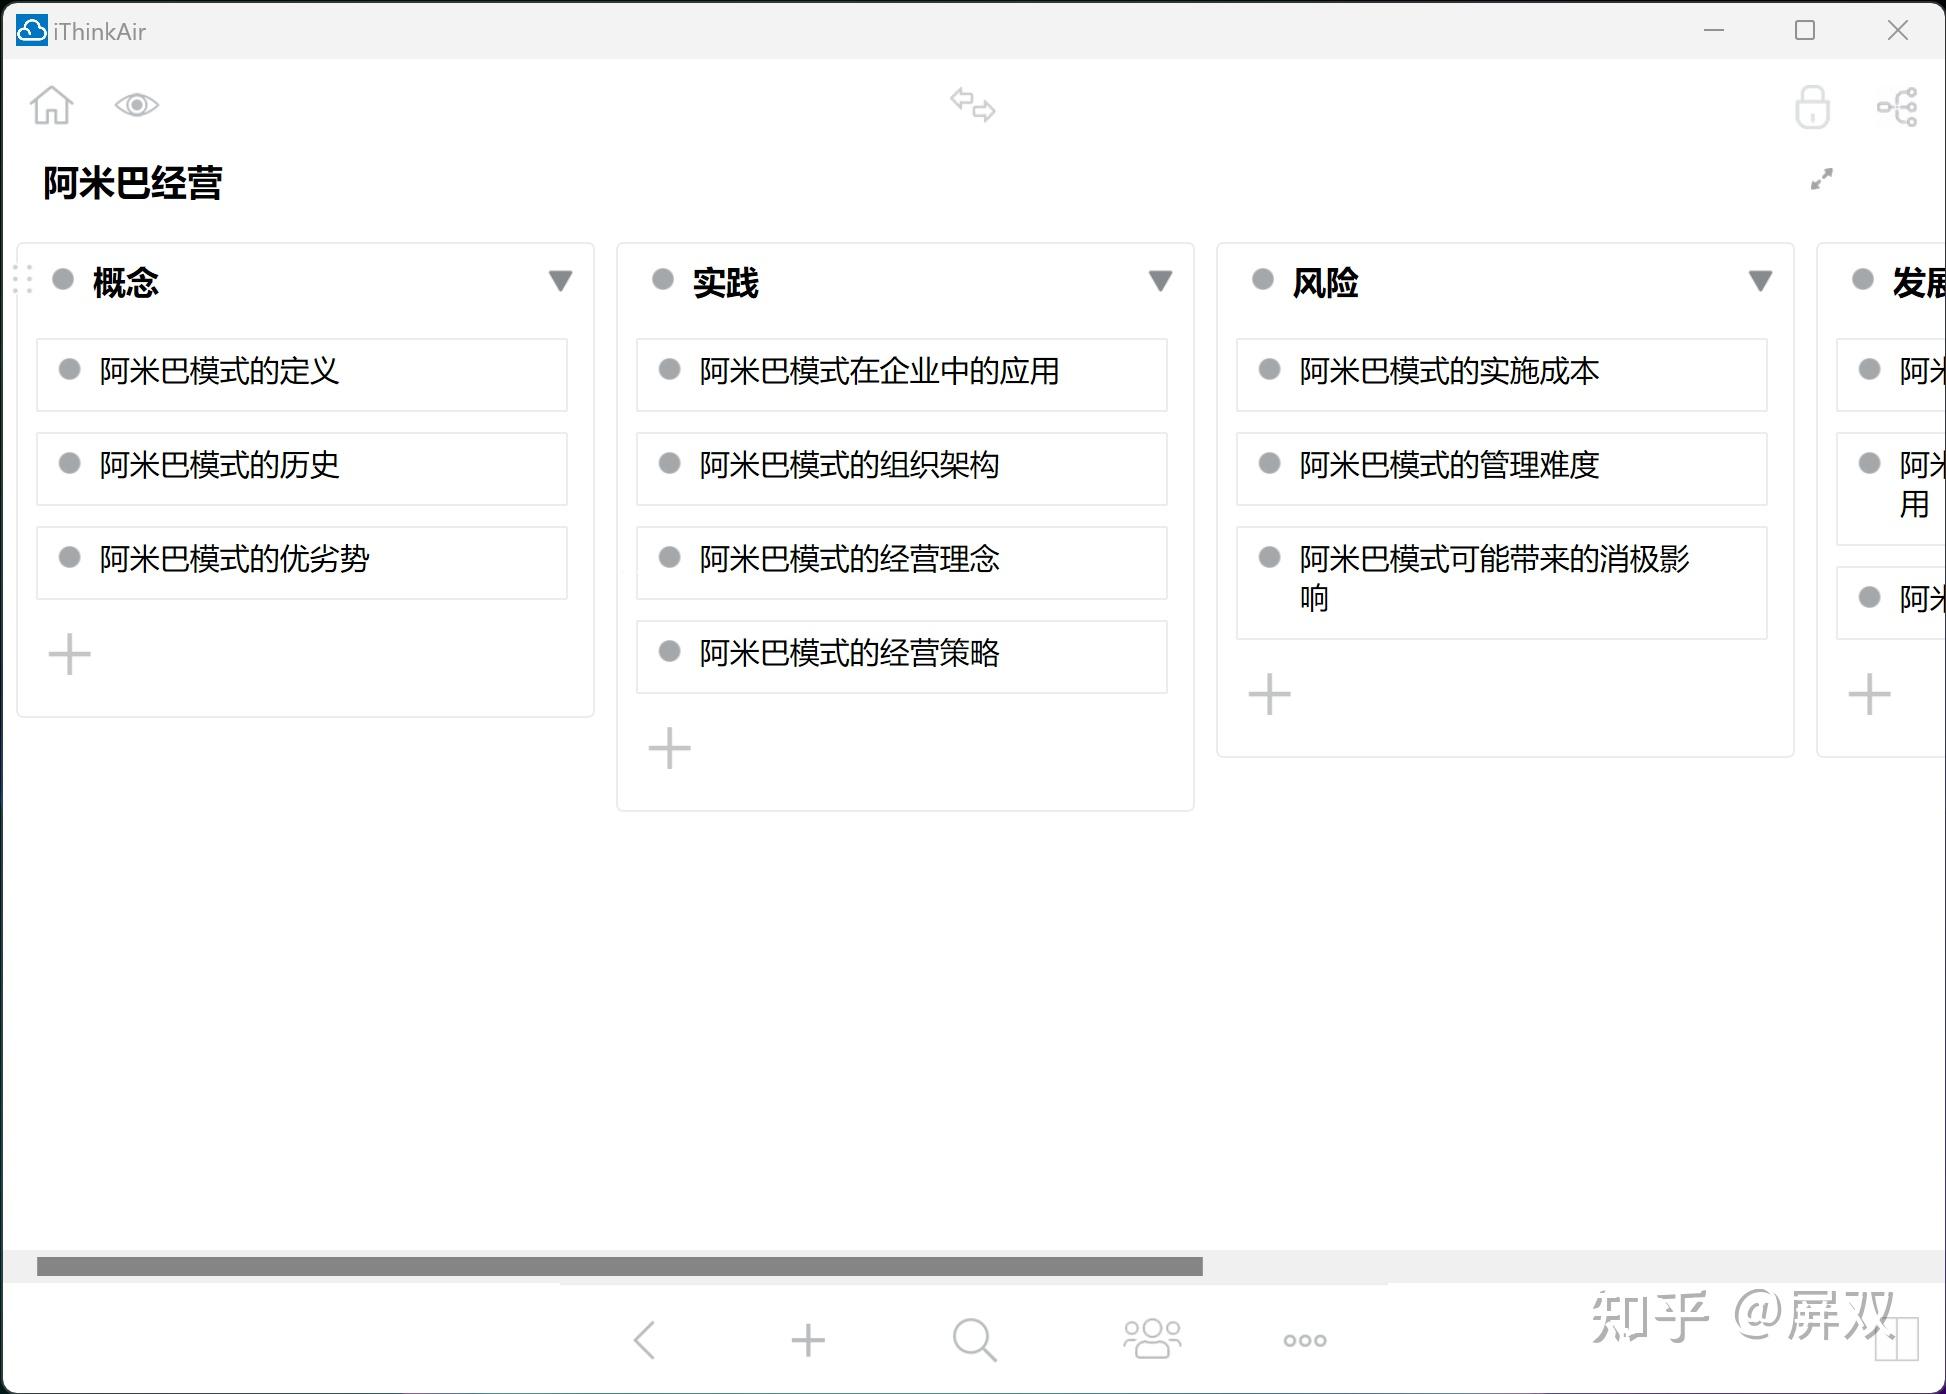Add a card under the 风险 column

[1270, 694]
